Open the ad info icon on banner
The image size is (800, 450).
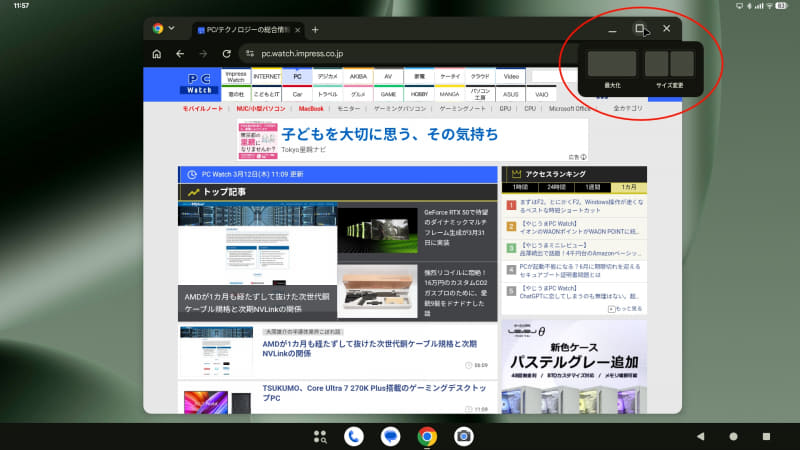click(x=583, y=157)
